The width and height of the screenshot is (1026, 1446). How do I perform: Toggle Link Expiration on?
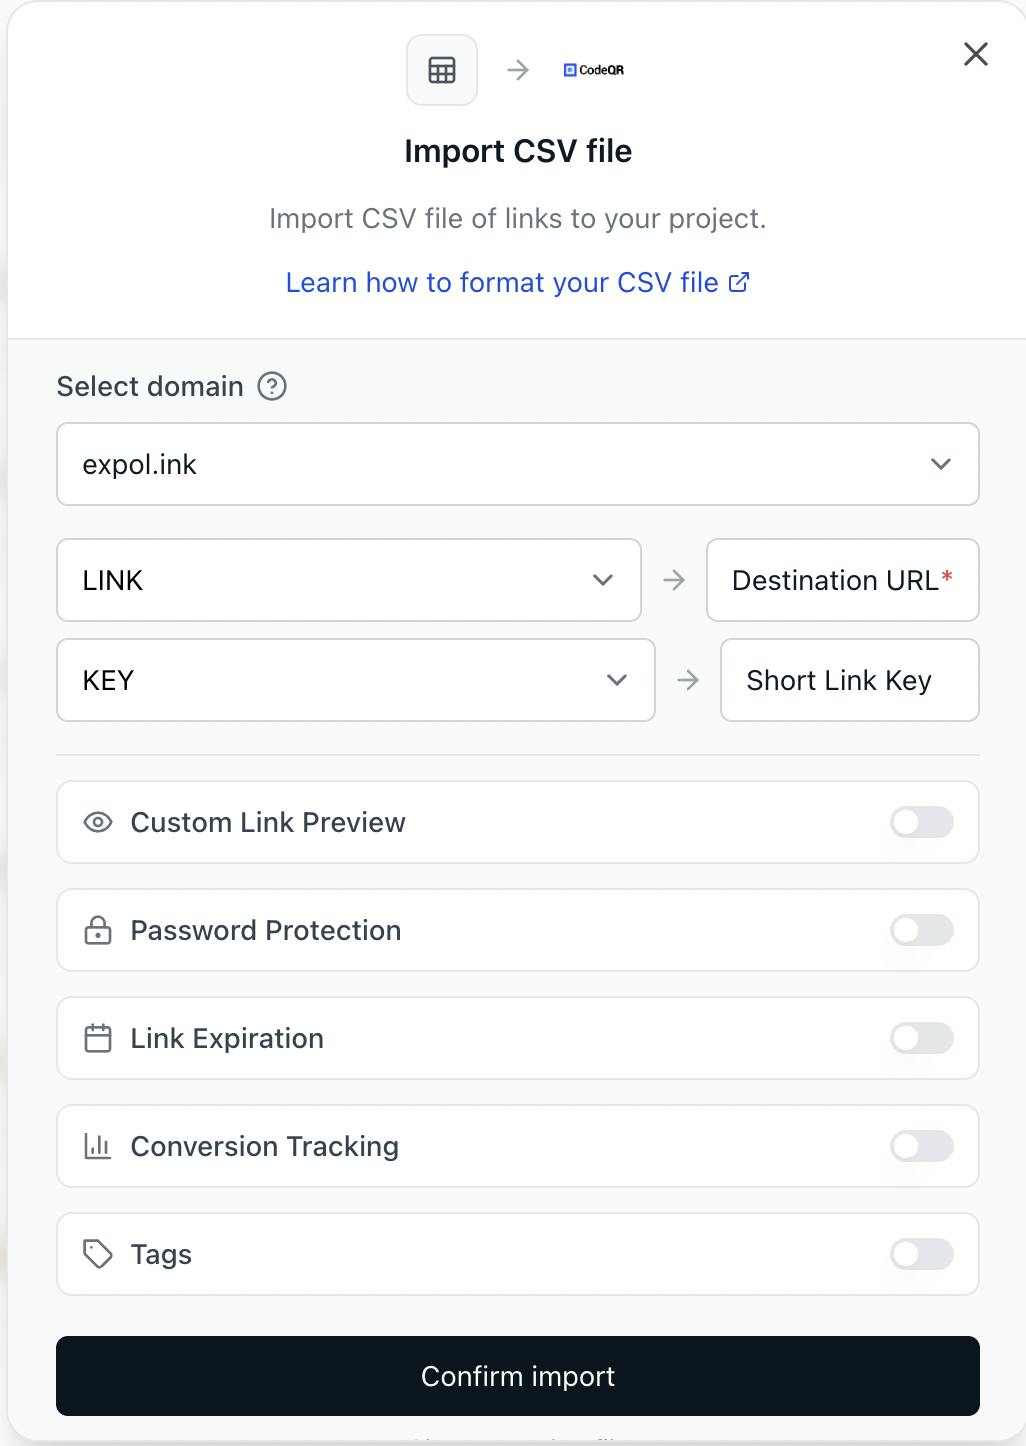pyautogui.click(x=921, y=1038)
